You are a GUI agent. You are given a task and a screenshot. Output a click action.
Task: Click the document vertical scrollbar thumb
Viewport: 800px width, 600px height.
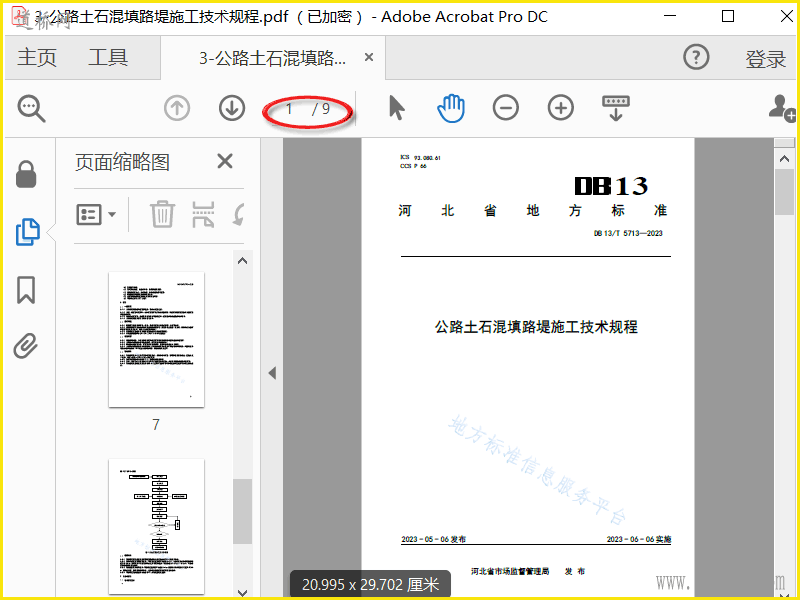pyautogui.click(x=784, y=192)
